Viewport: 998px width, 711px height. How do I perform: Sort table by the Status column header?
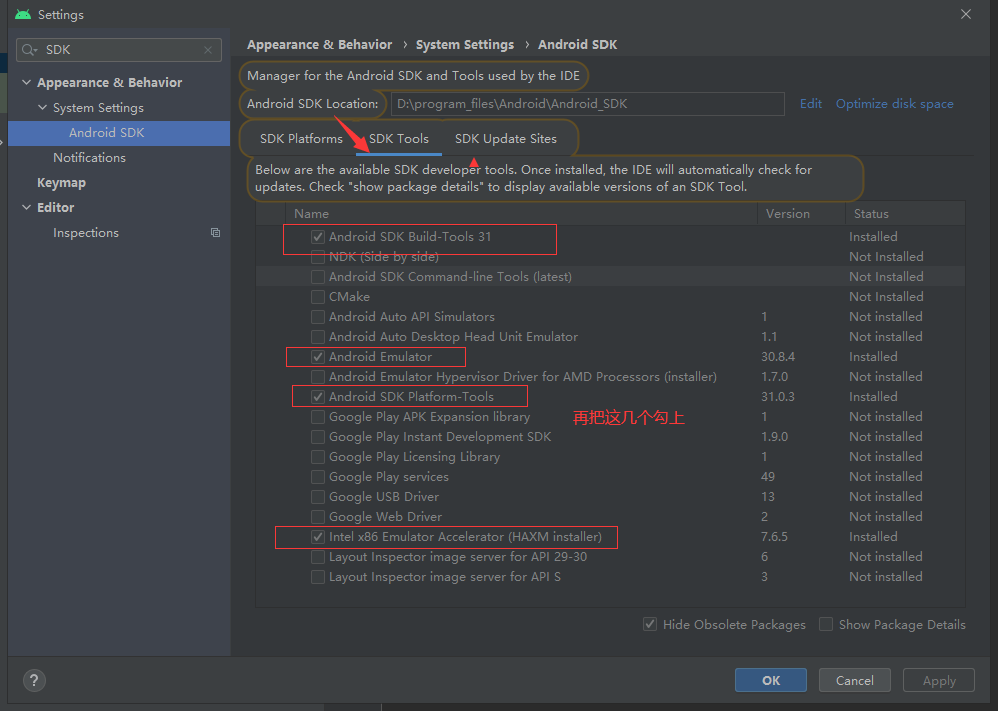click(x=905, y=214)
